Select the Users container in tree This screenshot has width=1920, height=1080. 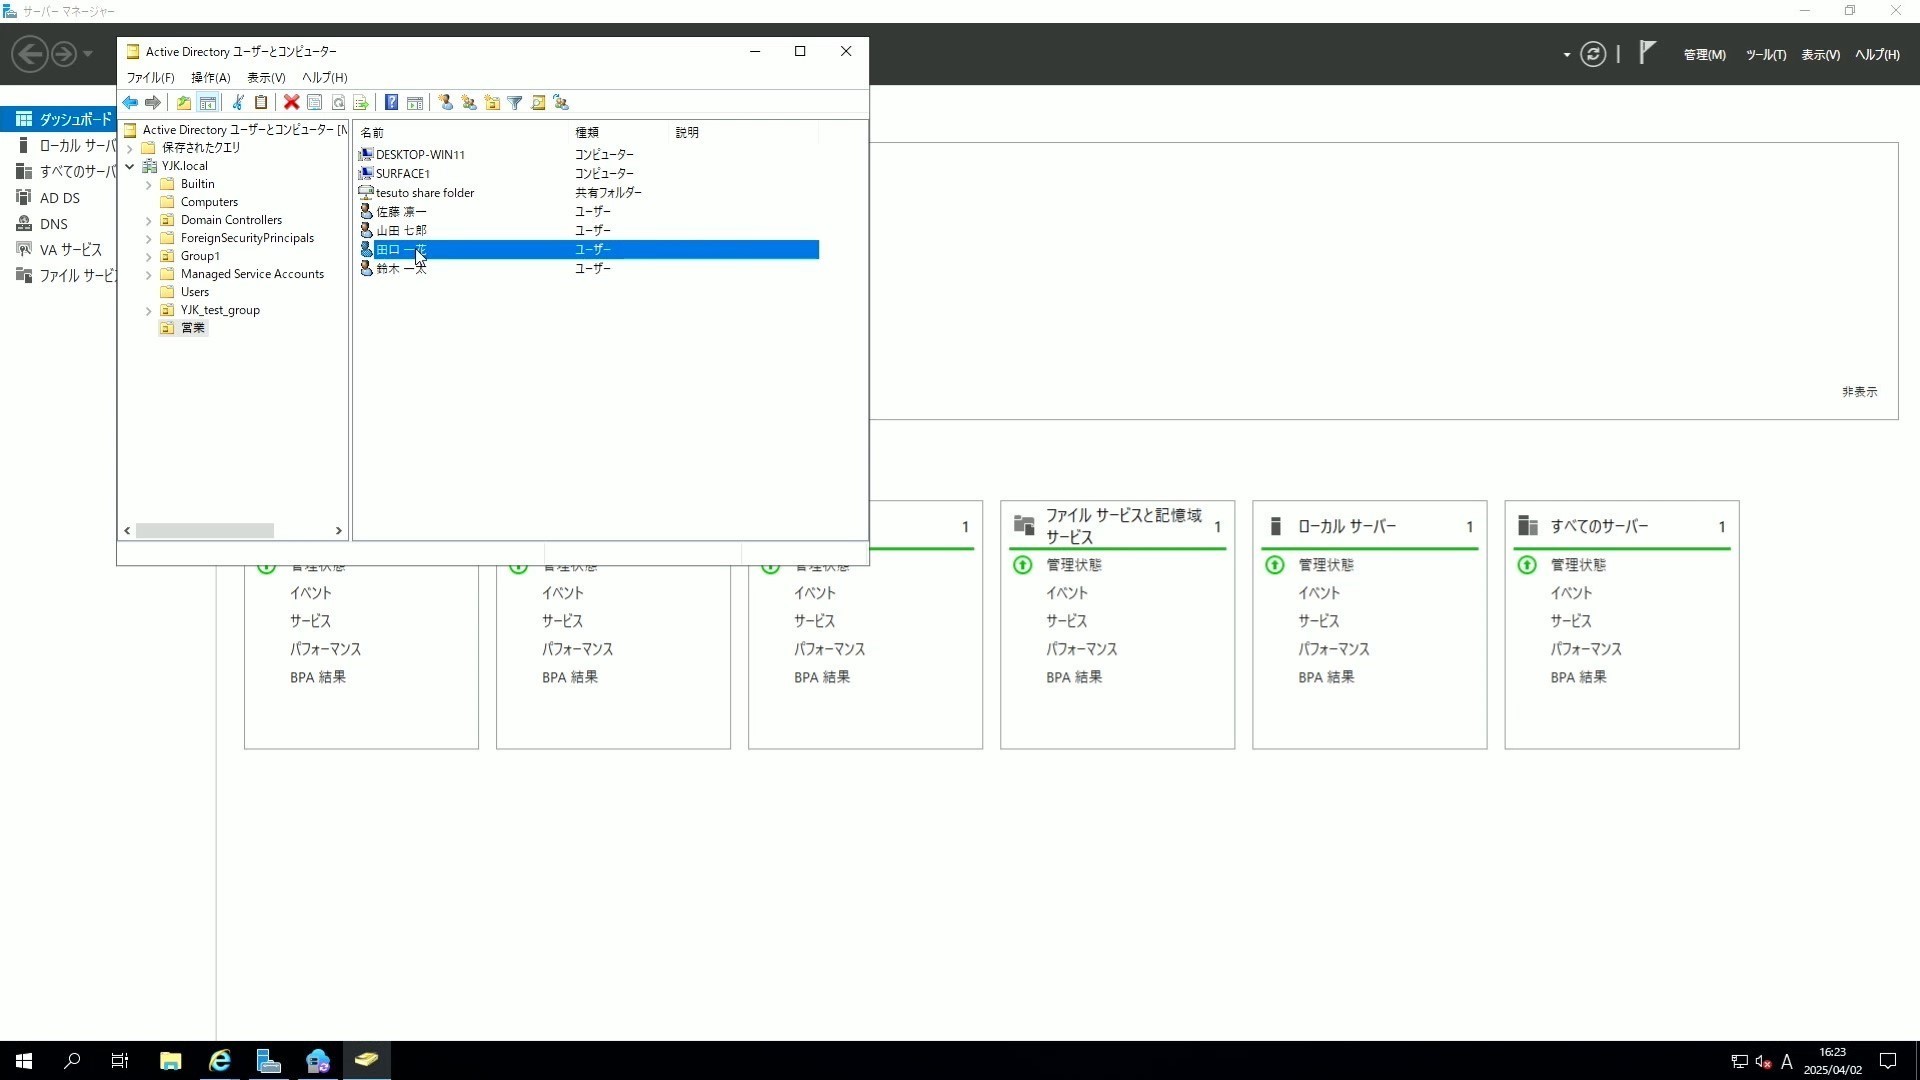194,292
